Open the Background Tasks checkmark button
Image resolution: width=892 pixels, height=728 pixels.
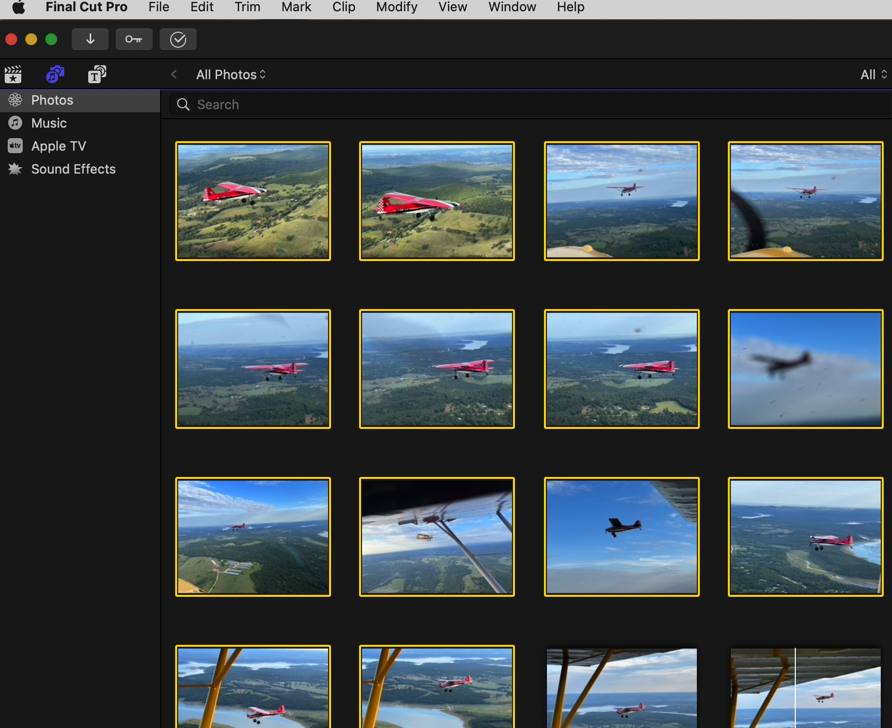pos(178,39)
